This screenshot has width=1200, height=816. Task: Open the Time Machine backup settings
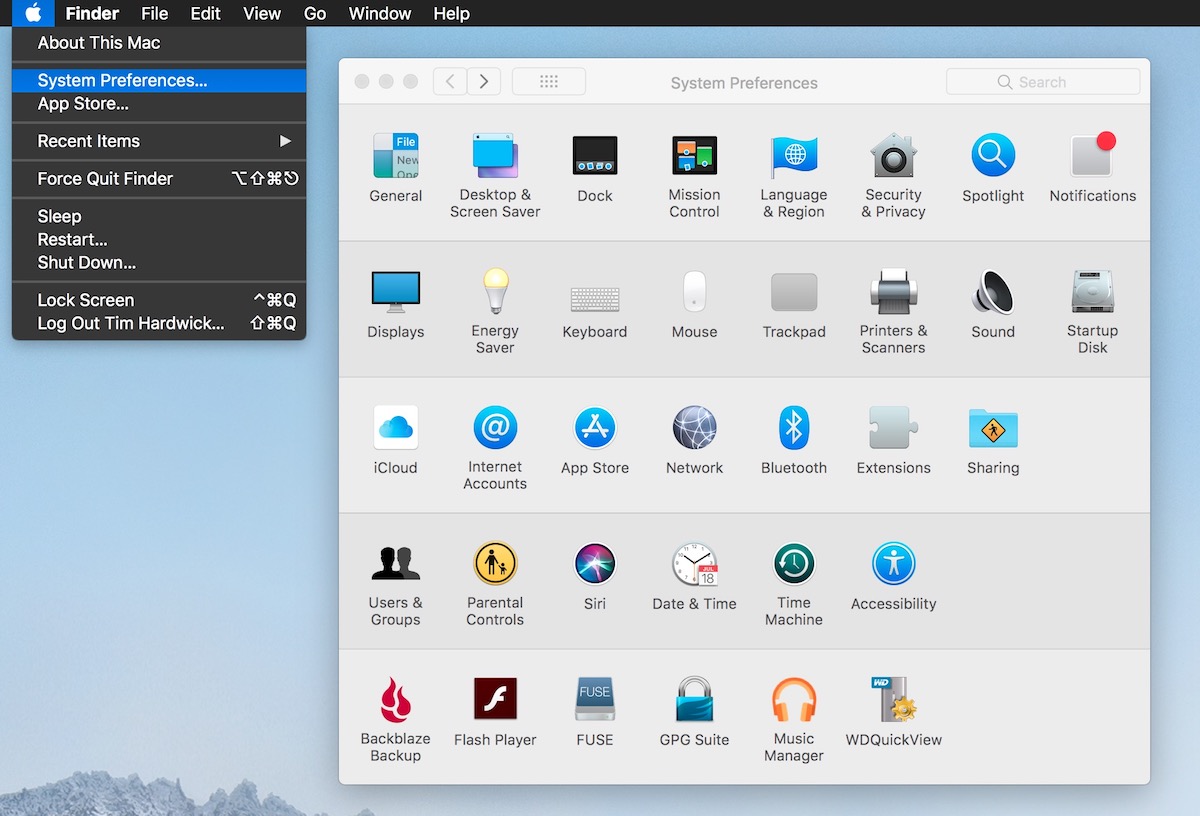(793, 565)
